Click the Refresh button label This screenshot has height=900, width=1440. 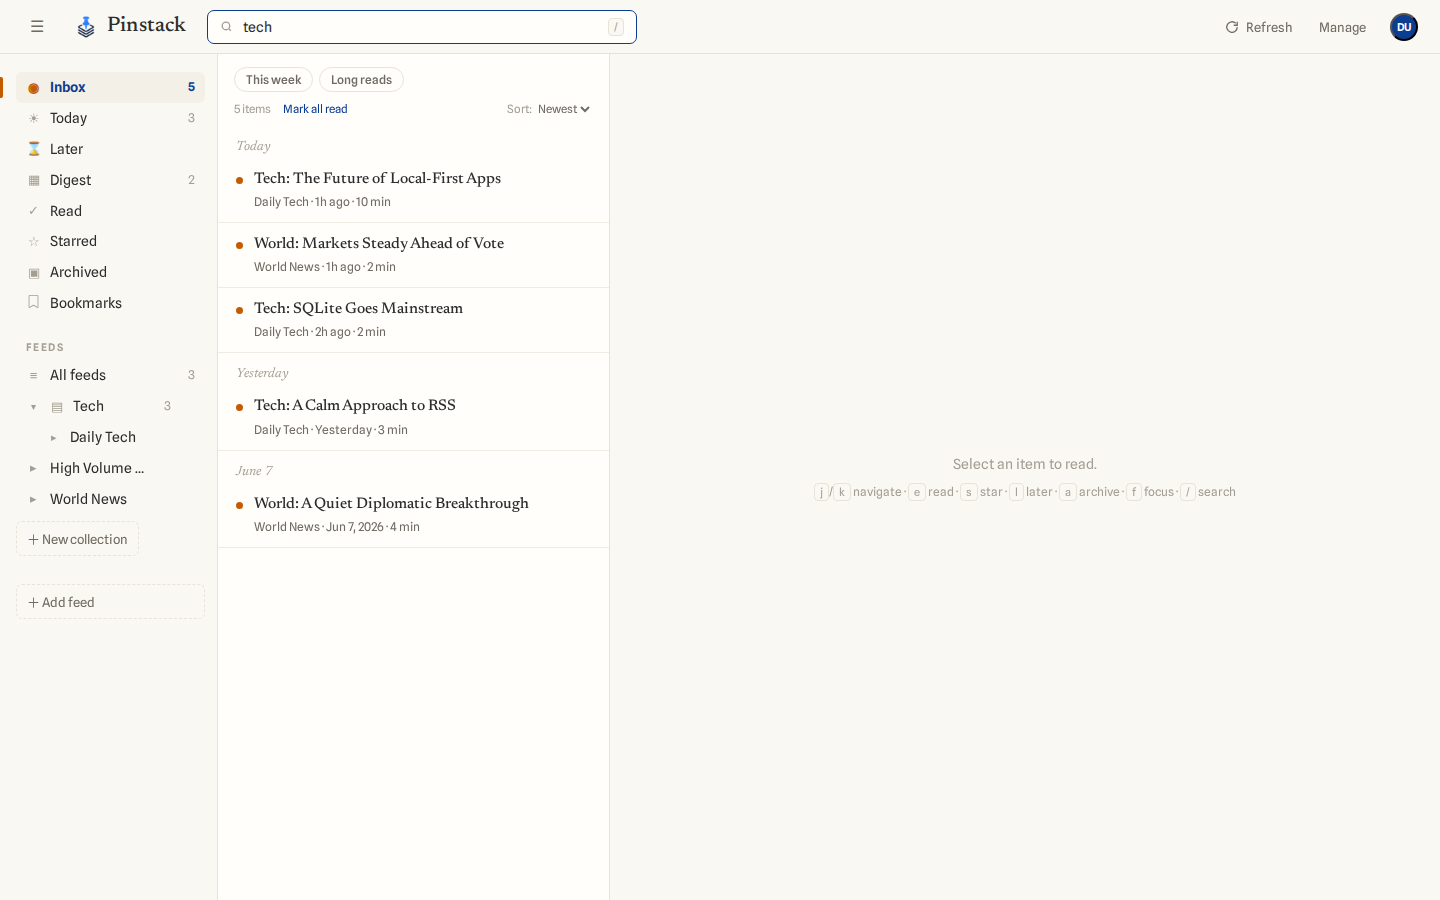1269,27
